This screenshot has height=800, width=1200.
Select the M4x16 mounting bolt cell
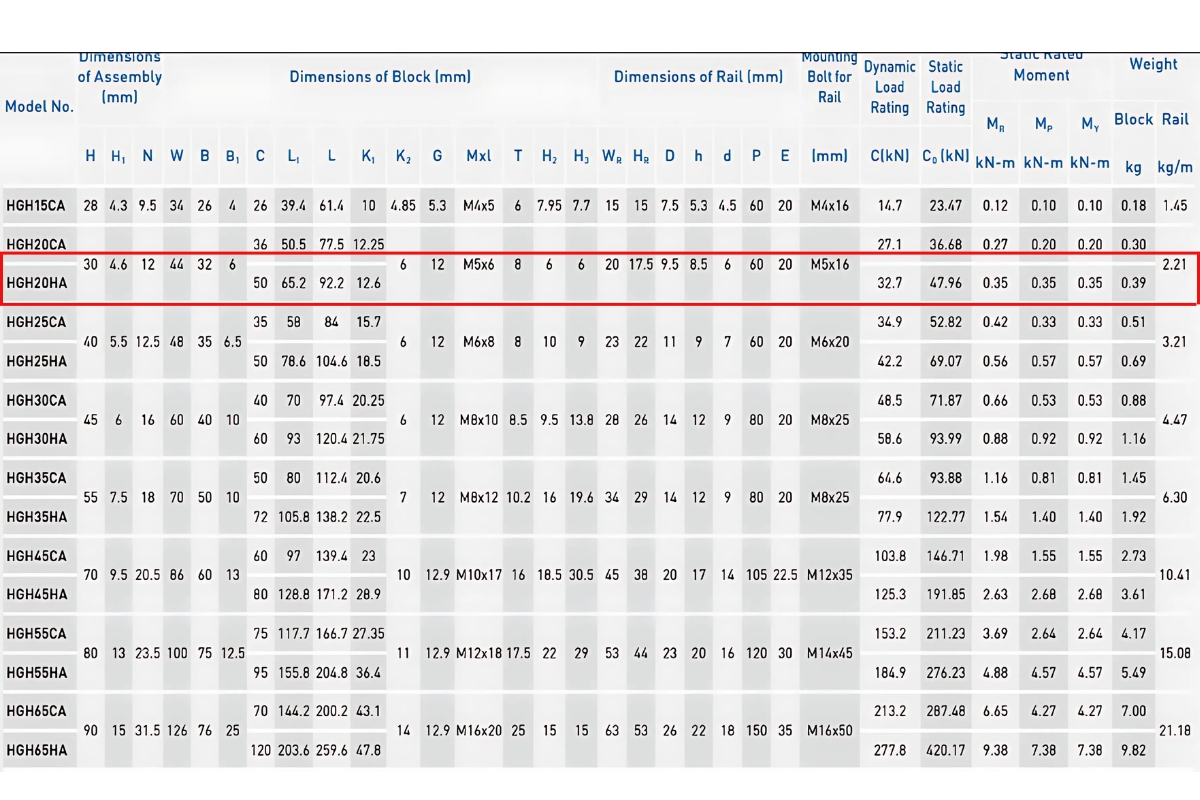coord(830,206)
